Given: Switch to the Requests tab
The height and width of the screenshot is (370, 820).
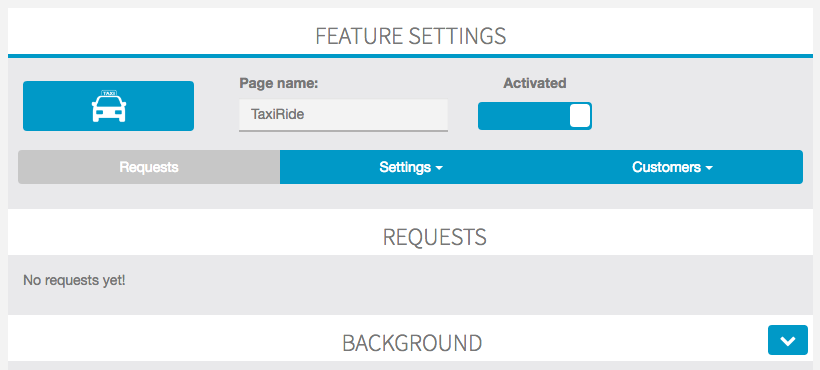Looking at the screenshot, I should point(149,167).
